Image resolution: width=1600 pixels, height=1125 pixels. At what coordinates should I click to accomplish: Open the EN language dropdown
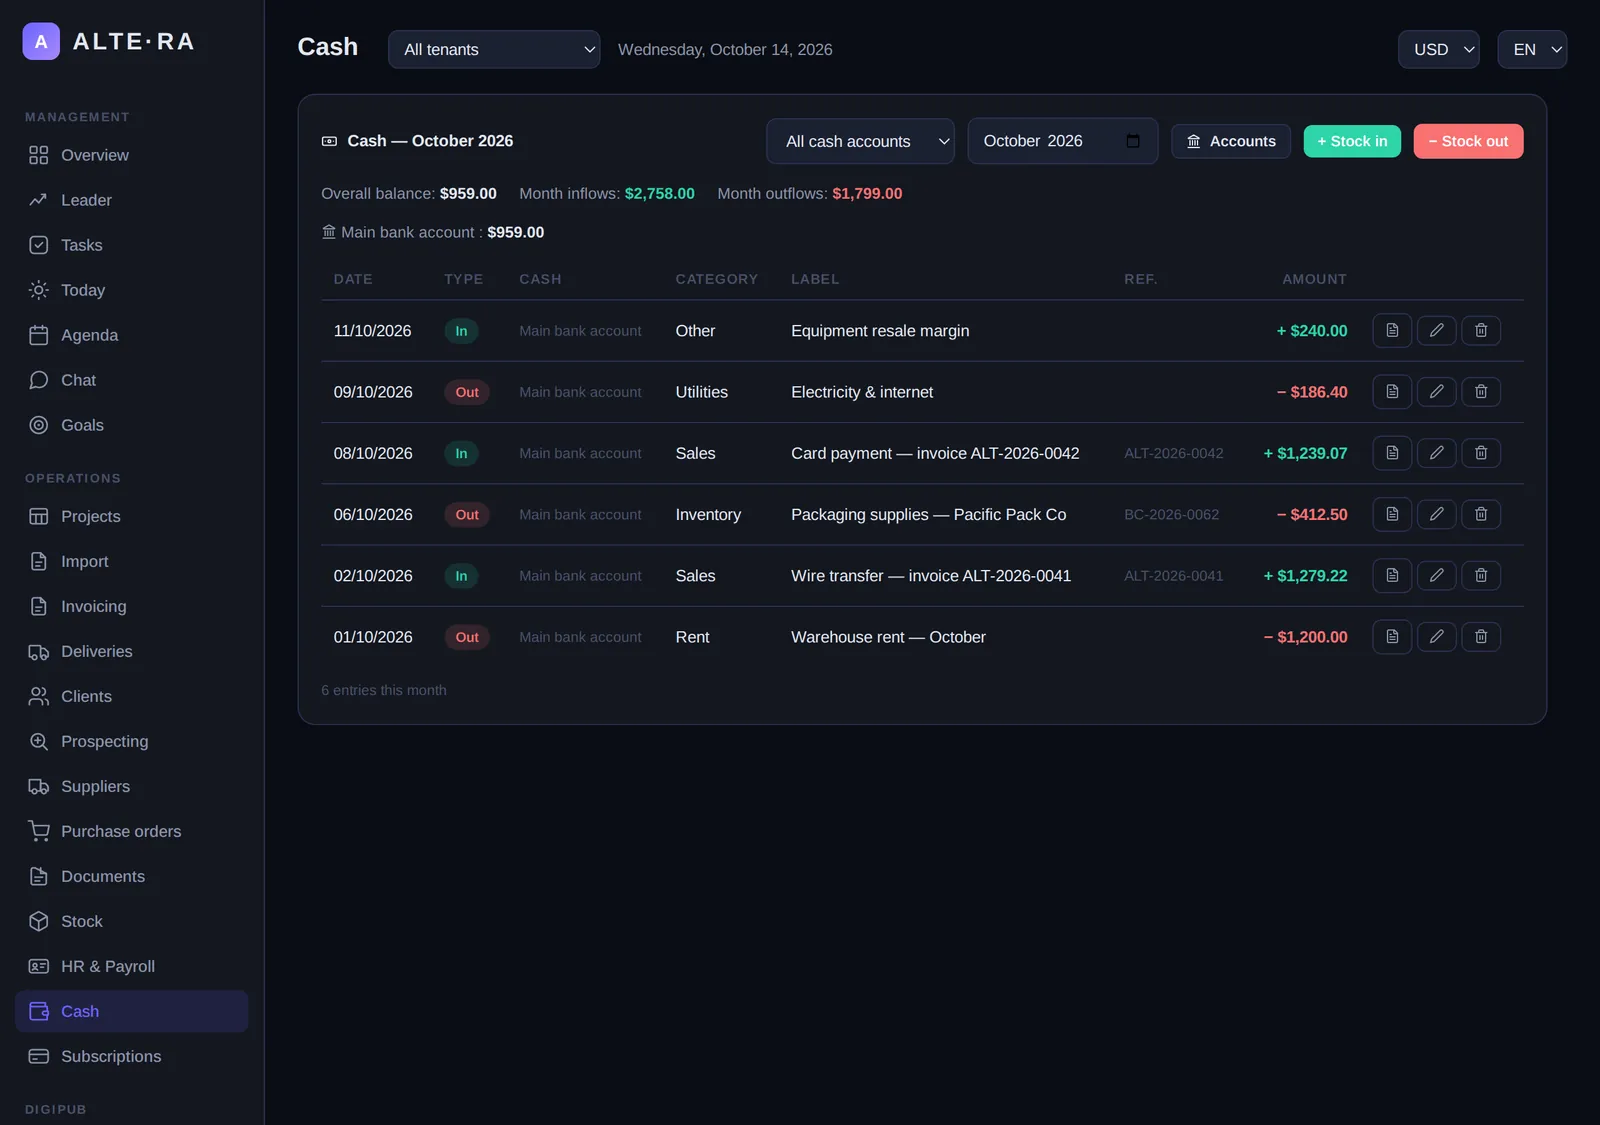tap(1532, 49)
